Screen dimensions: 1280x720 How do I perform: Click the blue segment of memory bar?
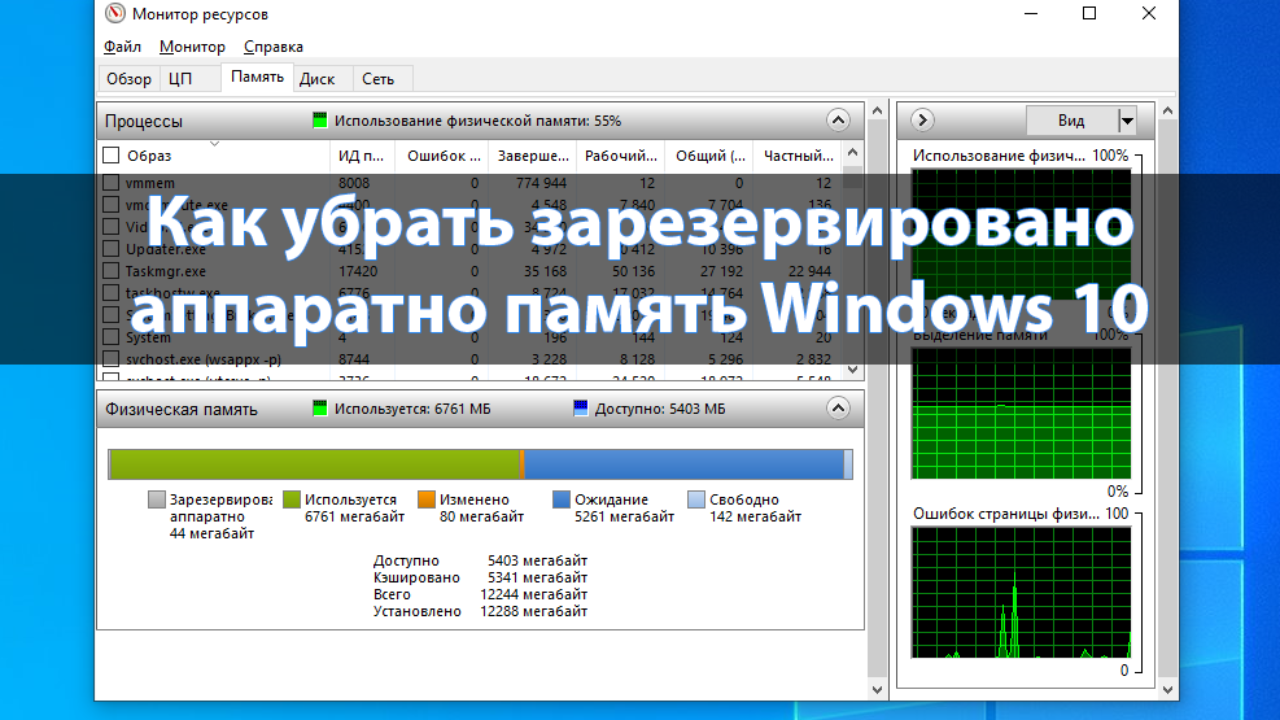point(684,465)
